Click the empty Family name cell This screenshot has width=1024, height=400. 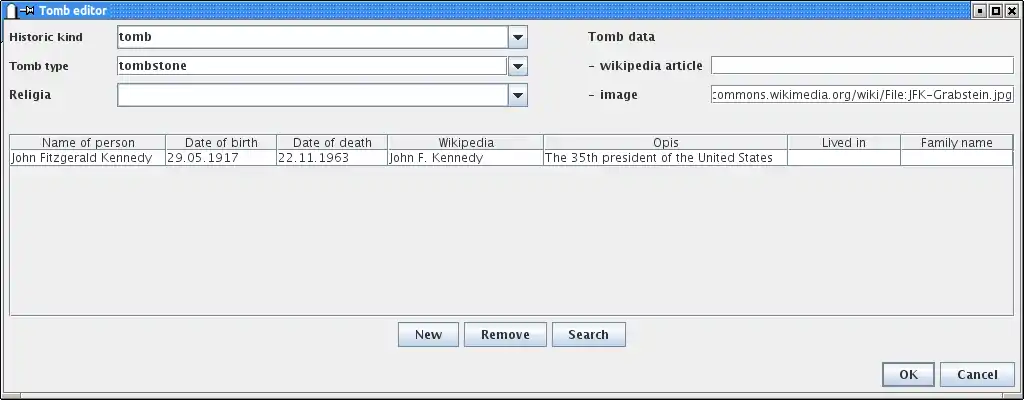point(956,158)
